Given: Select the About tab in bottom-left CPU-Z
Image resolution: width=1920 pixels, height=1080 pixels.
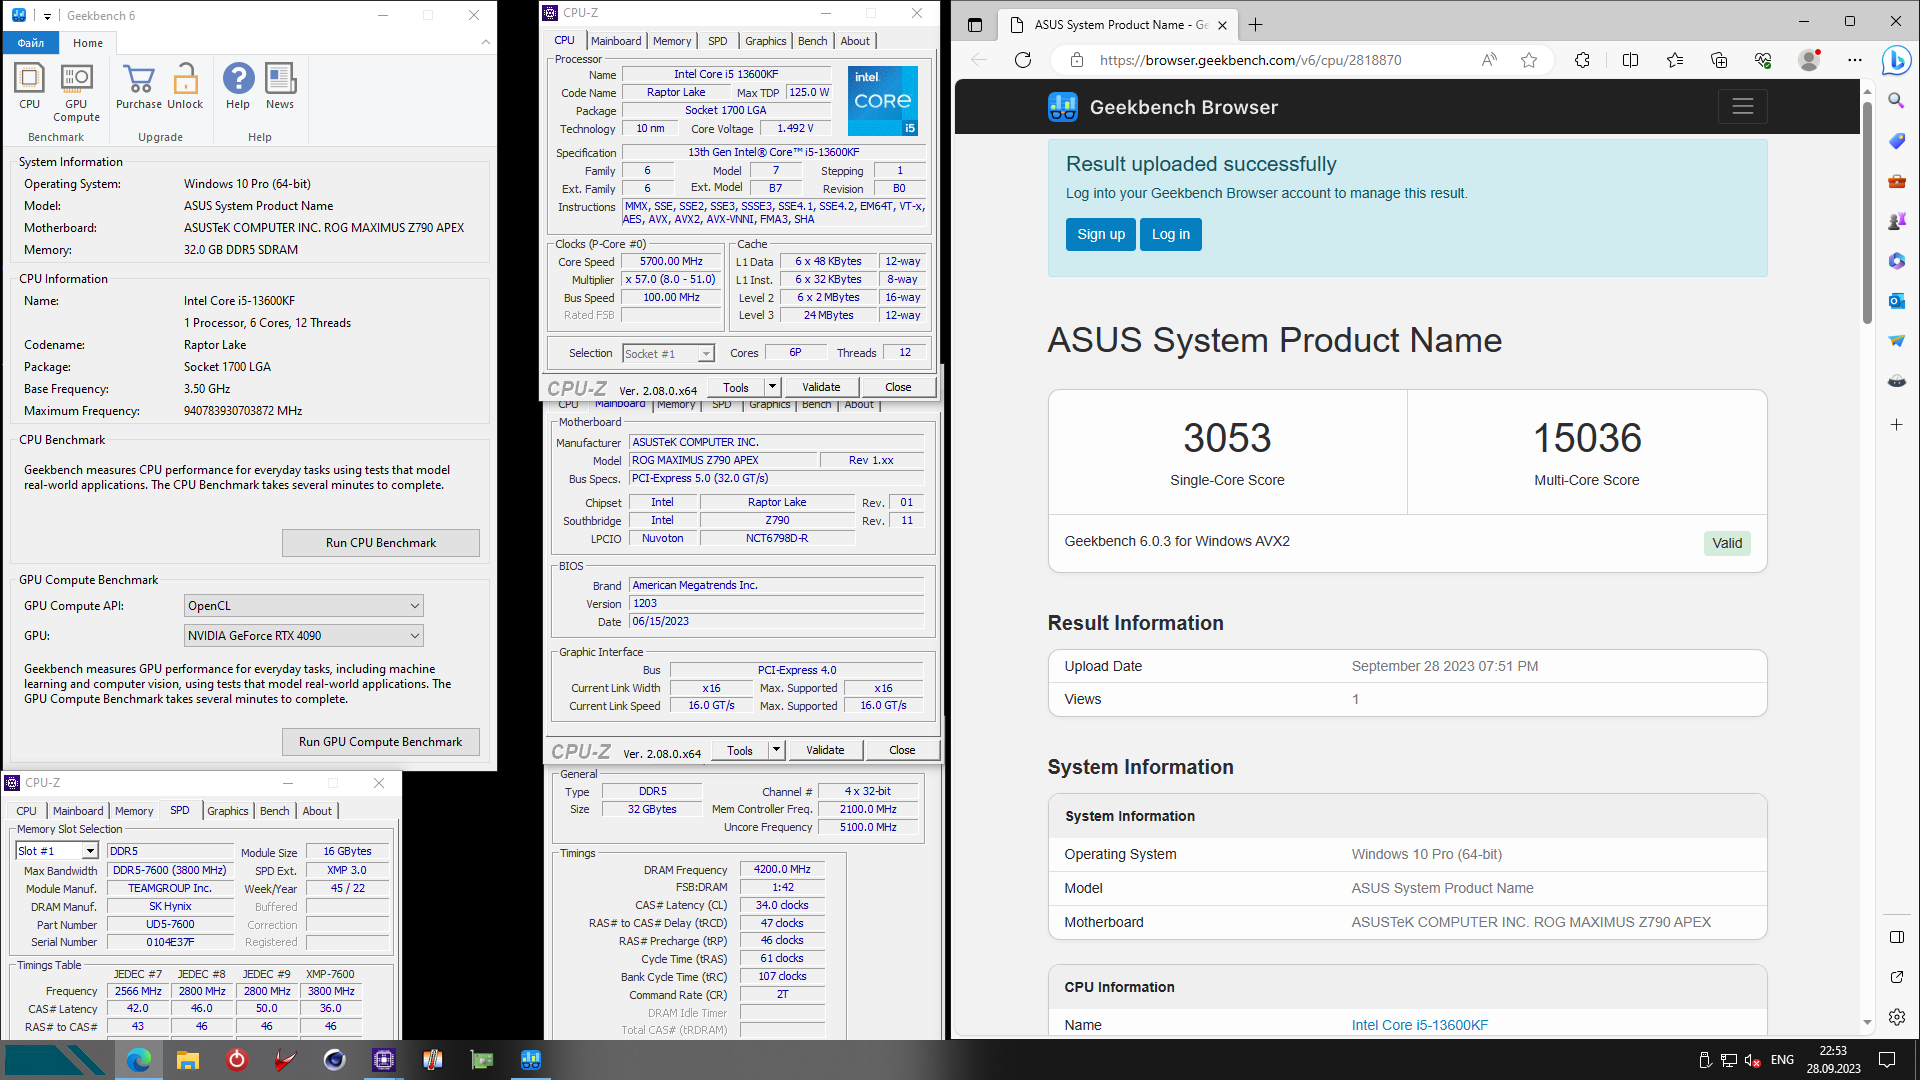Looking at the screenshot, I should coord(317,811).
